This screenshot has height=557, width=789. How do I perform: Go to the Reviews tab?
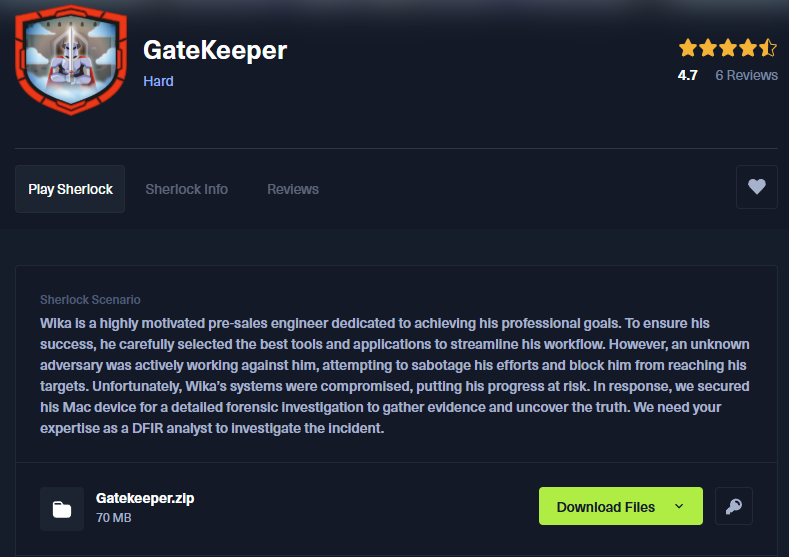[293, 189]
